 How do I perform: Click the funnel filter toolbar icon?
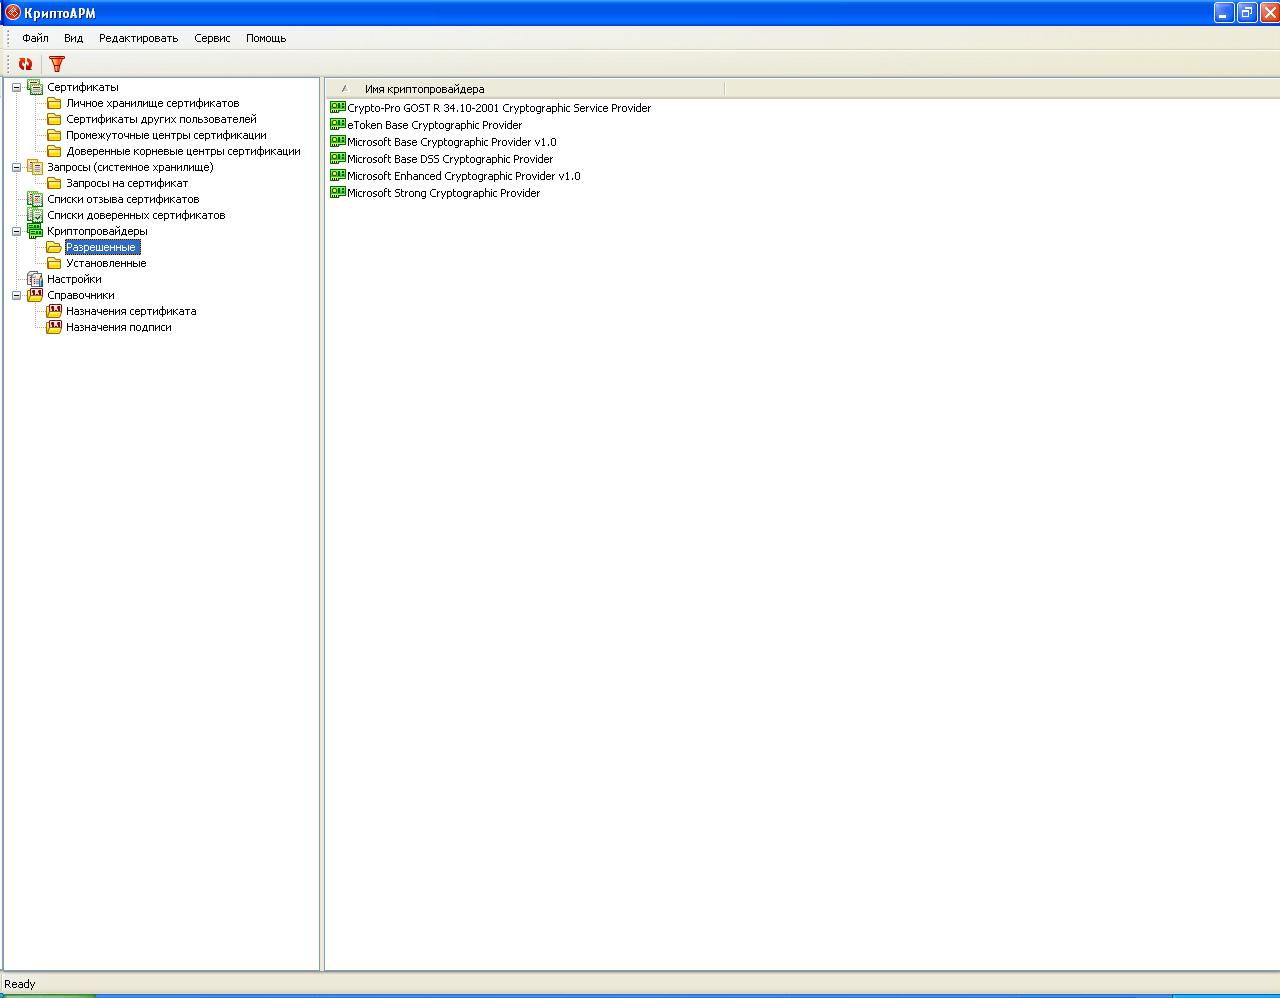[x=57, y=64]
